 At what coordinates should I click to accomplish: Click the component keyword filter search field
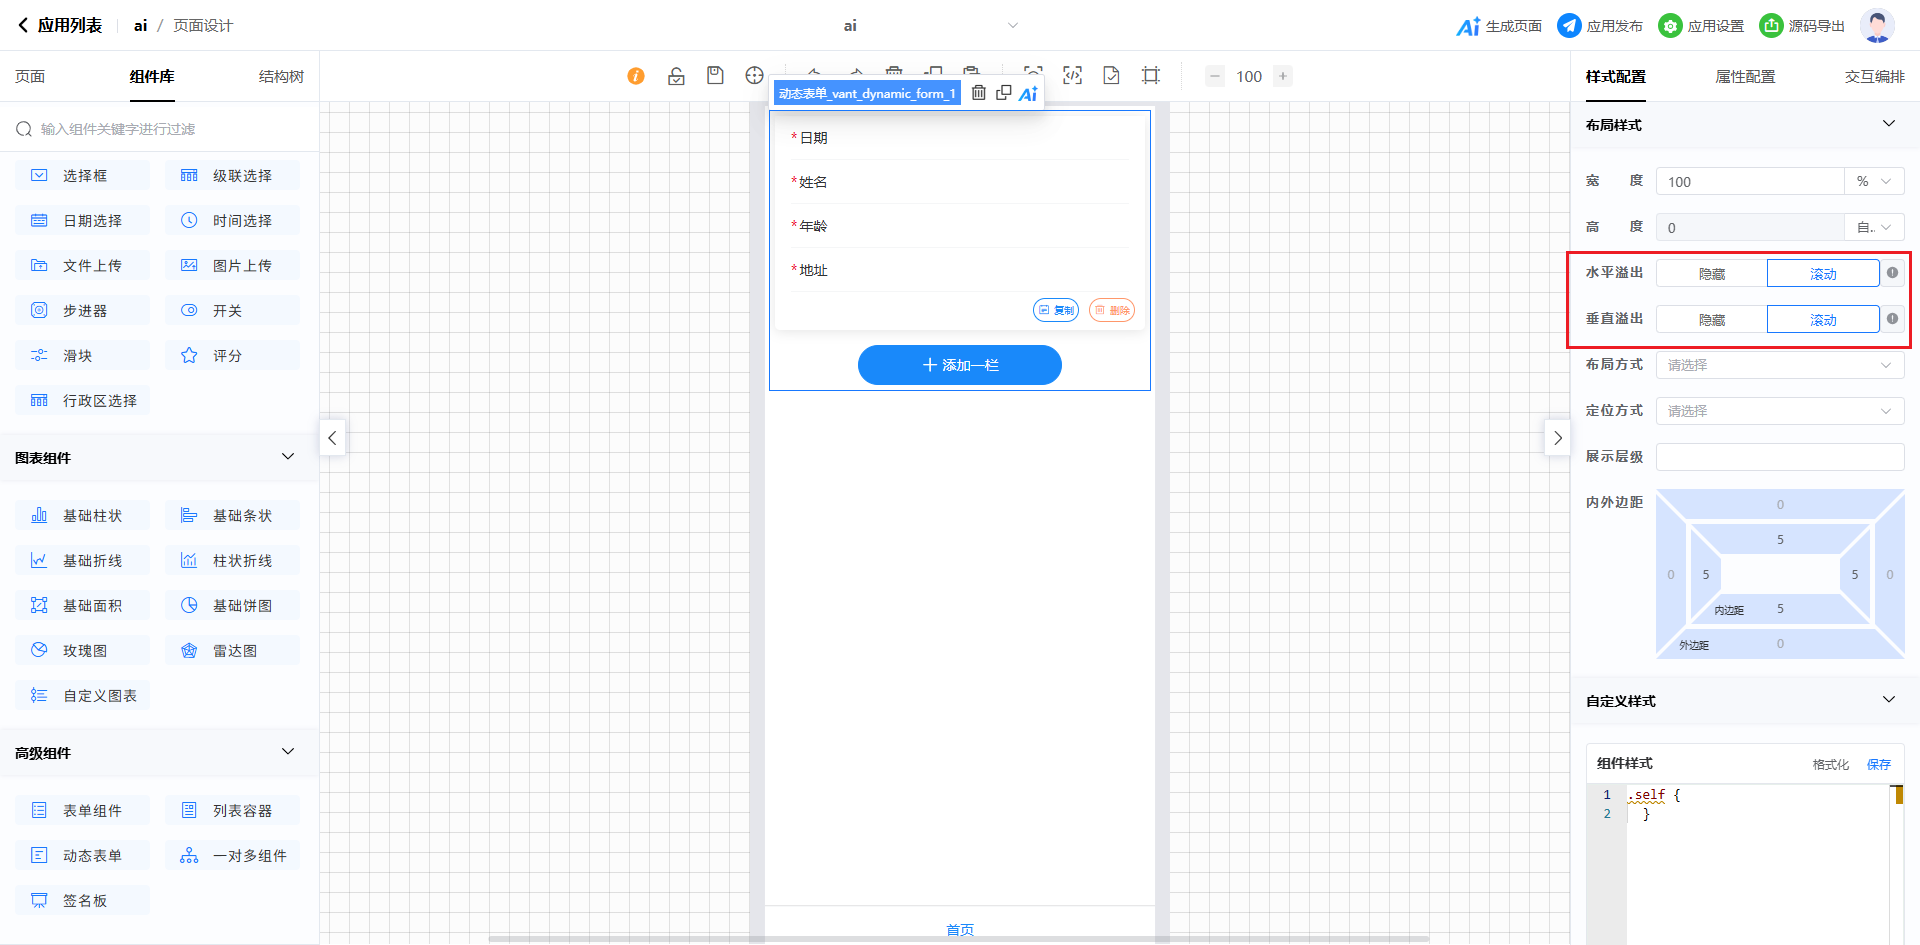tap(165, 129)
